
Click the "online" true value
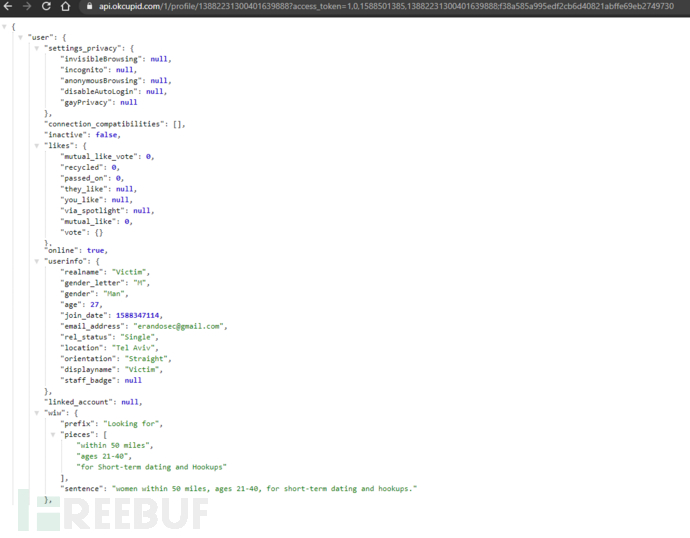(x=95, y=250)
